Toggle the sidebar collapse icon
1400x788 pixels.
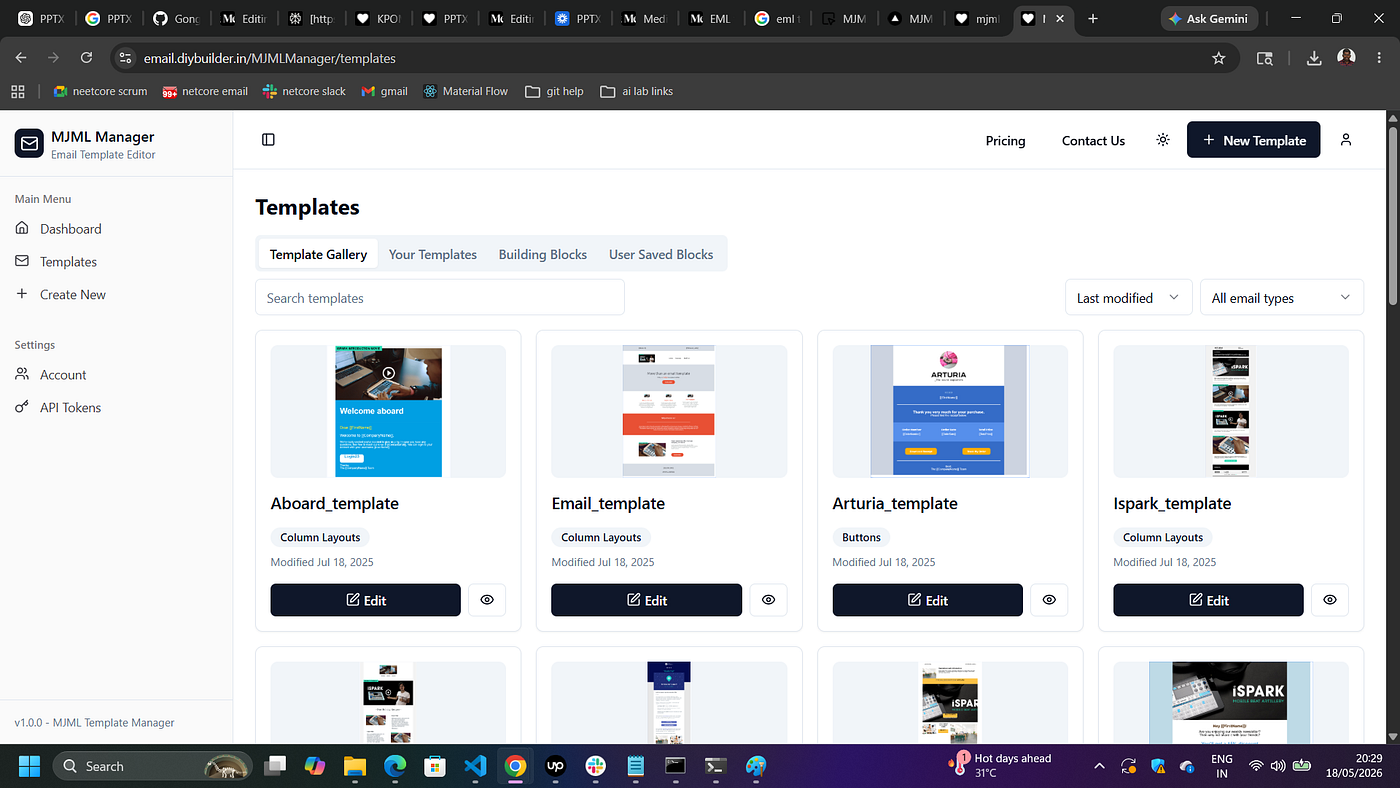[x=268, y=140]
